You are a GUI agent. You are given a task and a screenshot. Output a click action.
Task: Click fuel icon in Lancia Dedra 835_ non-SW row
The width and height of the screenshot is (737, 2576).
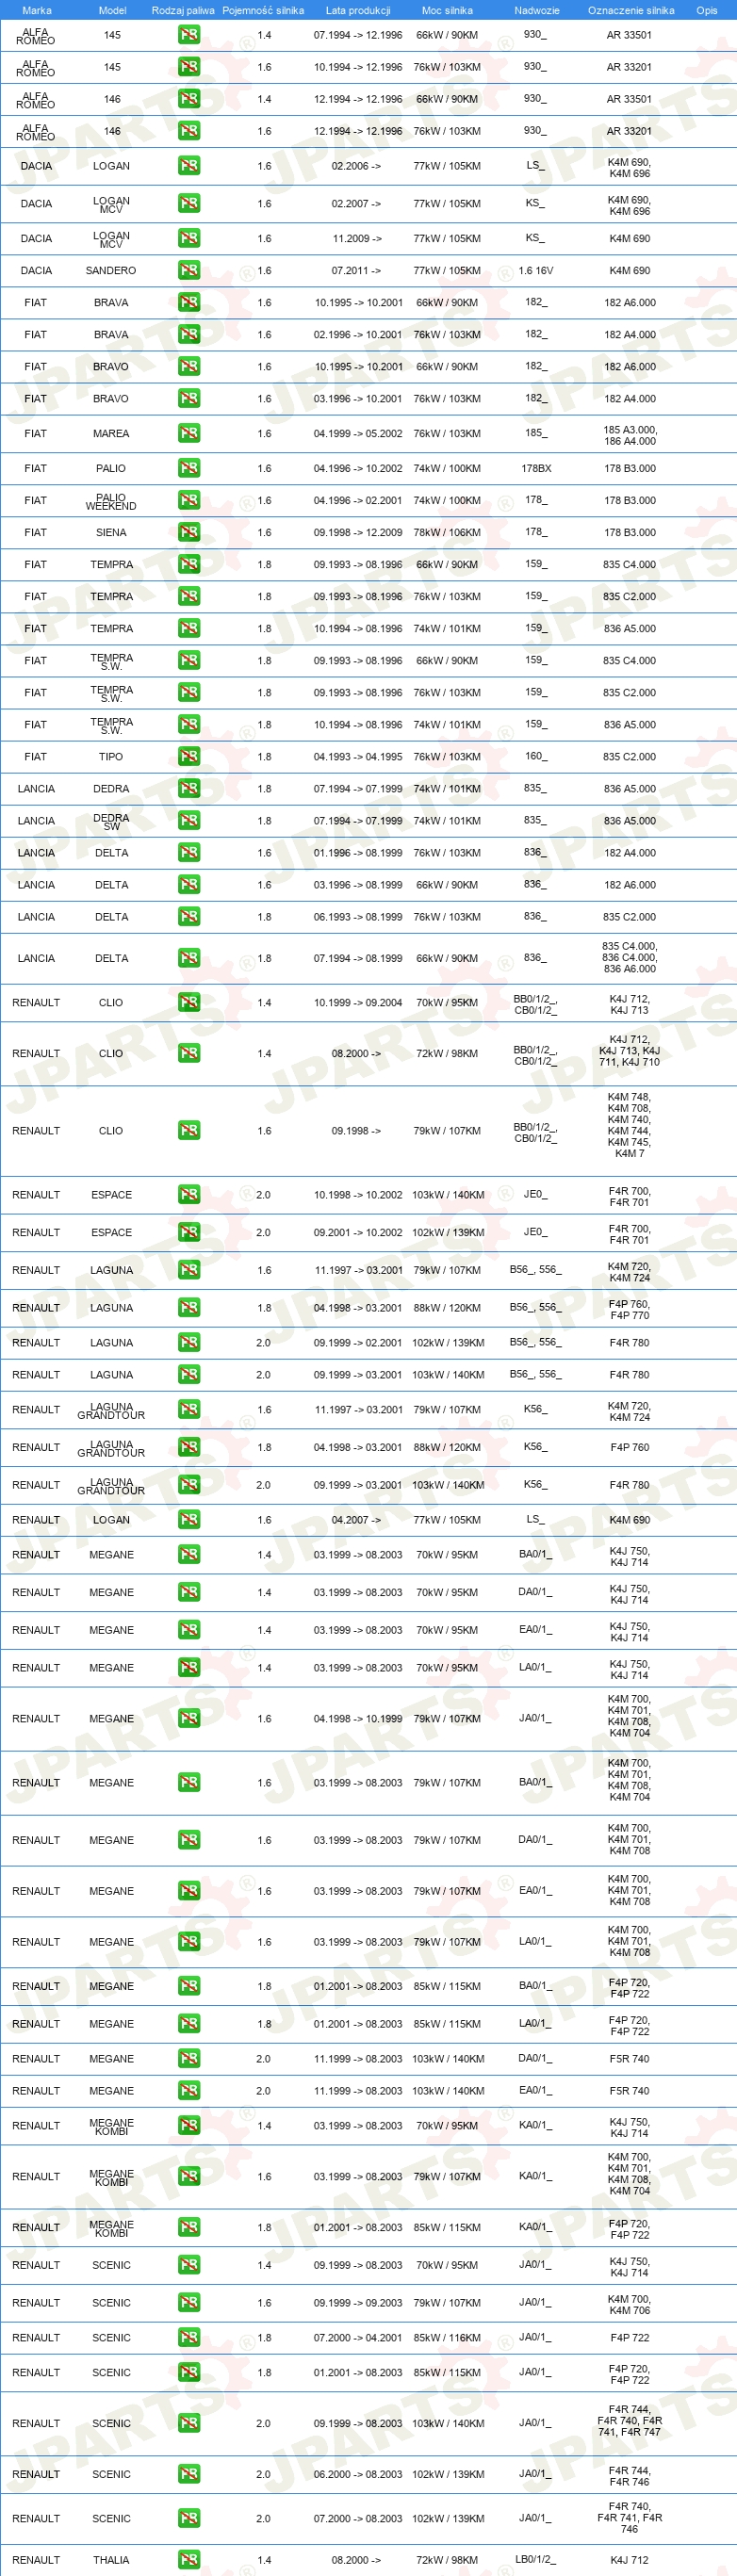(x=189, y=788)
